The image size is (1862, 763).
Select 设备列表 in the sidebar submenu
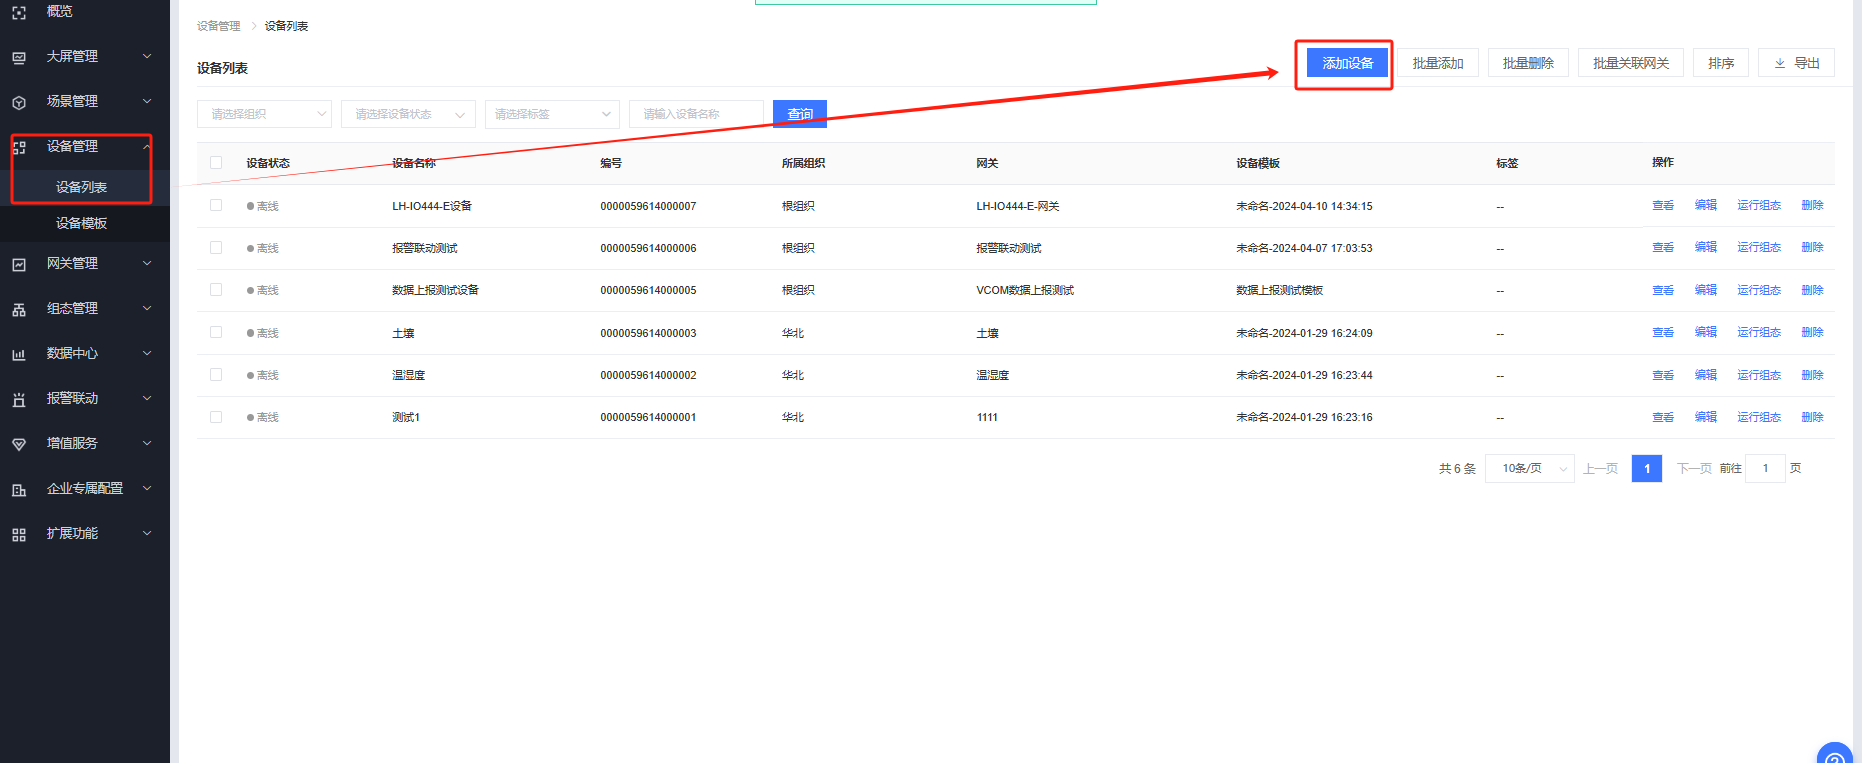[81, 187]
